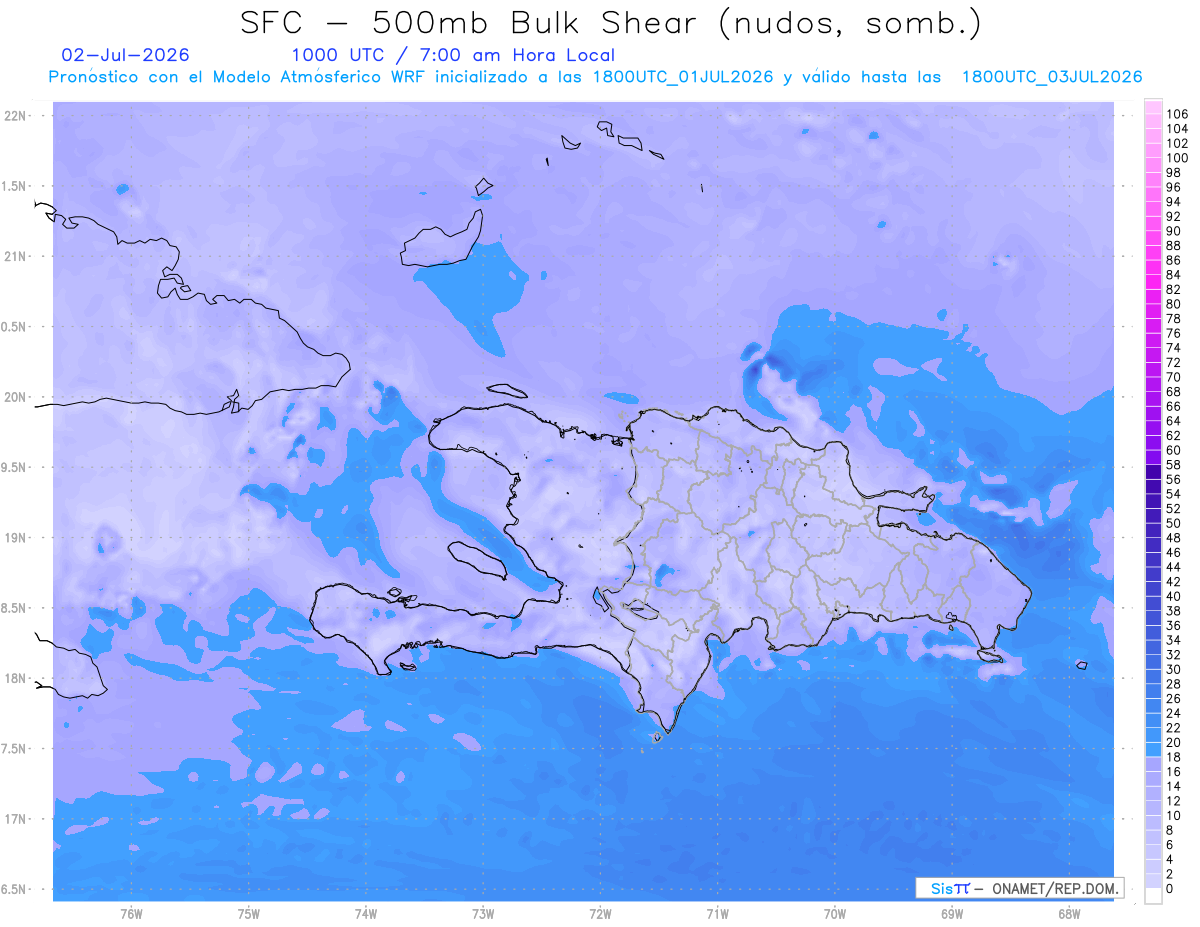Click the '69W' longitude label
Image resolution: width=1200 pixels, height=927 pixels.
tap(952, 913)
